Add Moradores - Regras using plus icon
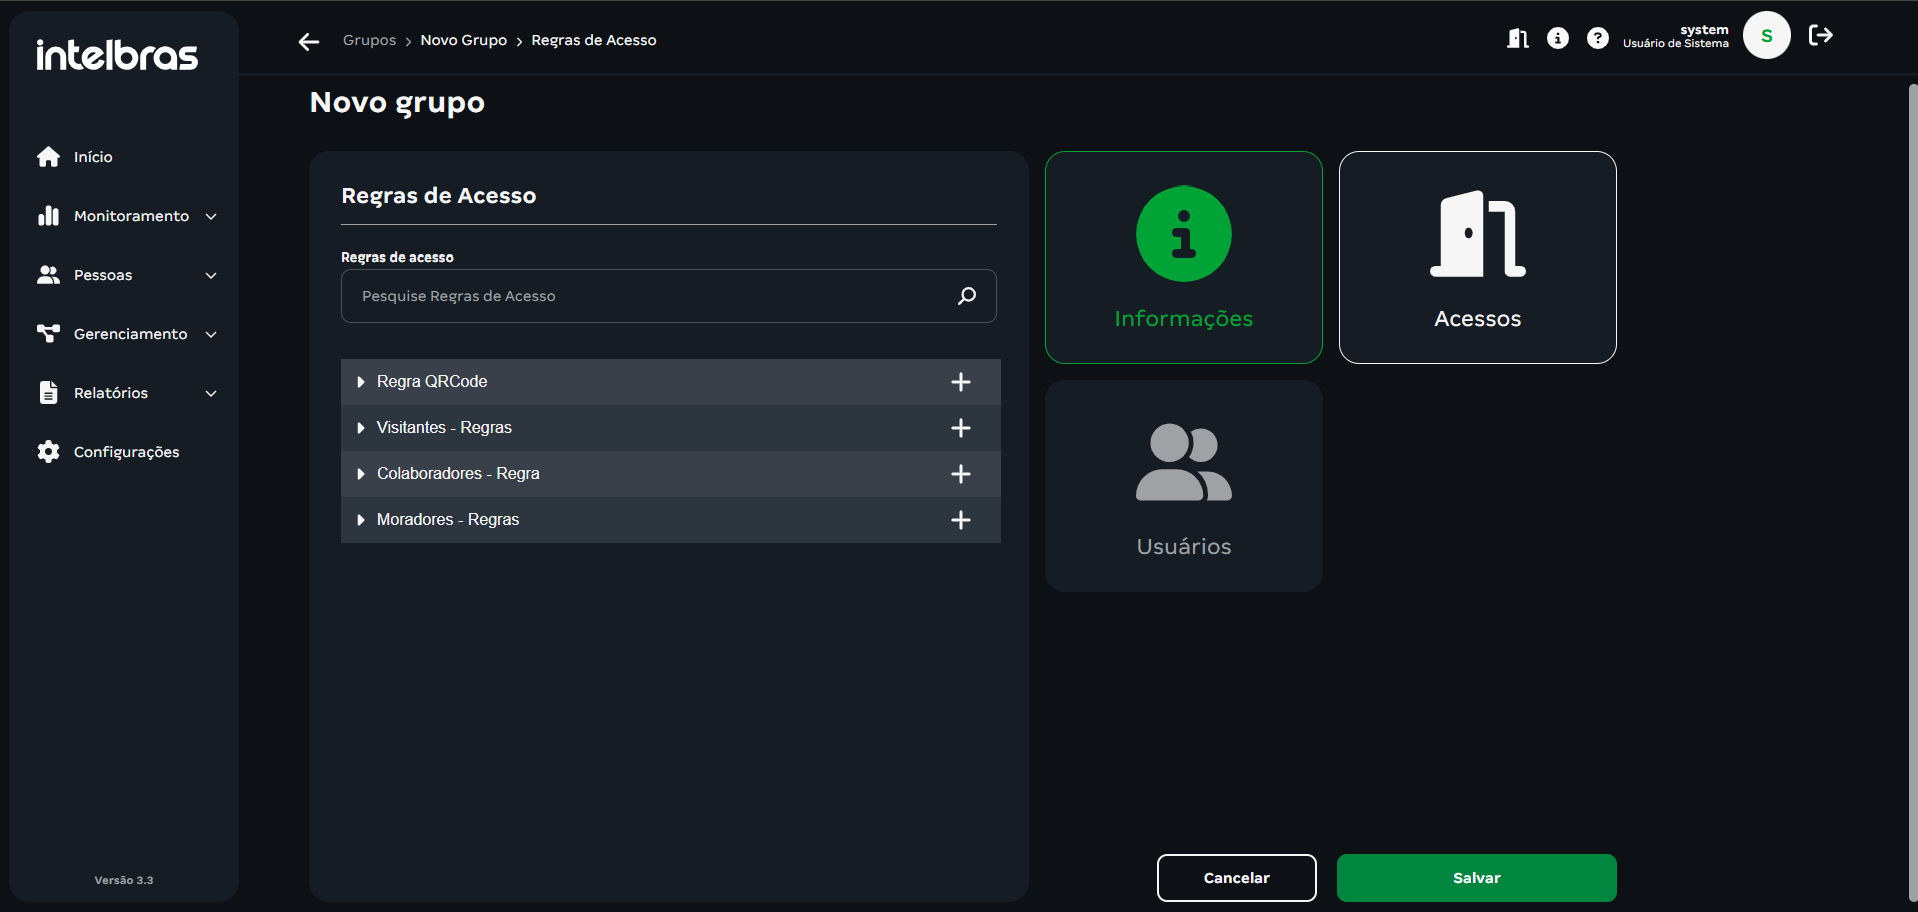 pos(960,520)
